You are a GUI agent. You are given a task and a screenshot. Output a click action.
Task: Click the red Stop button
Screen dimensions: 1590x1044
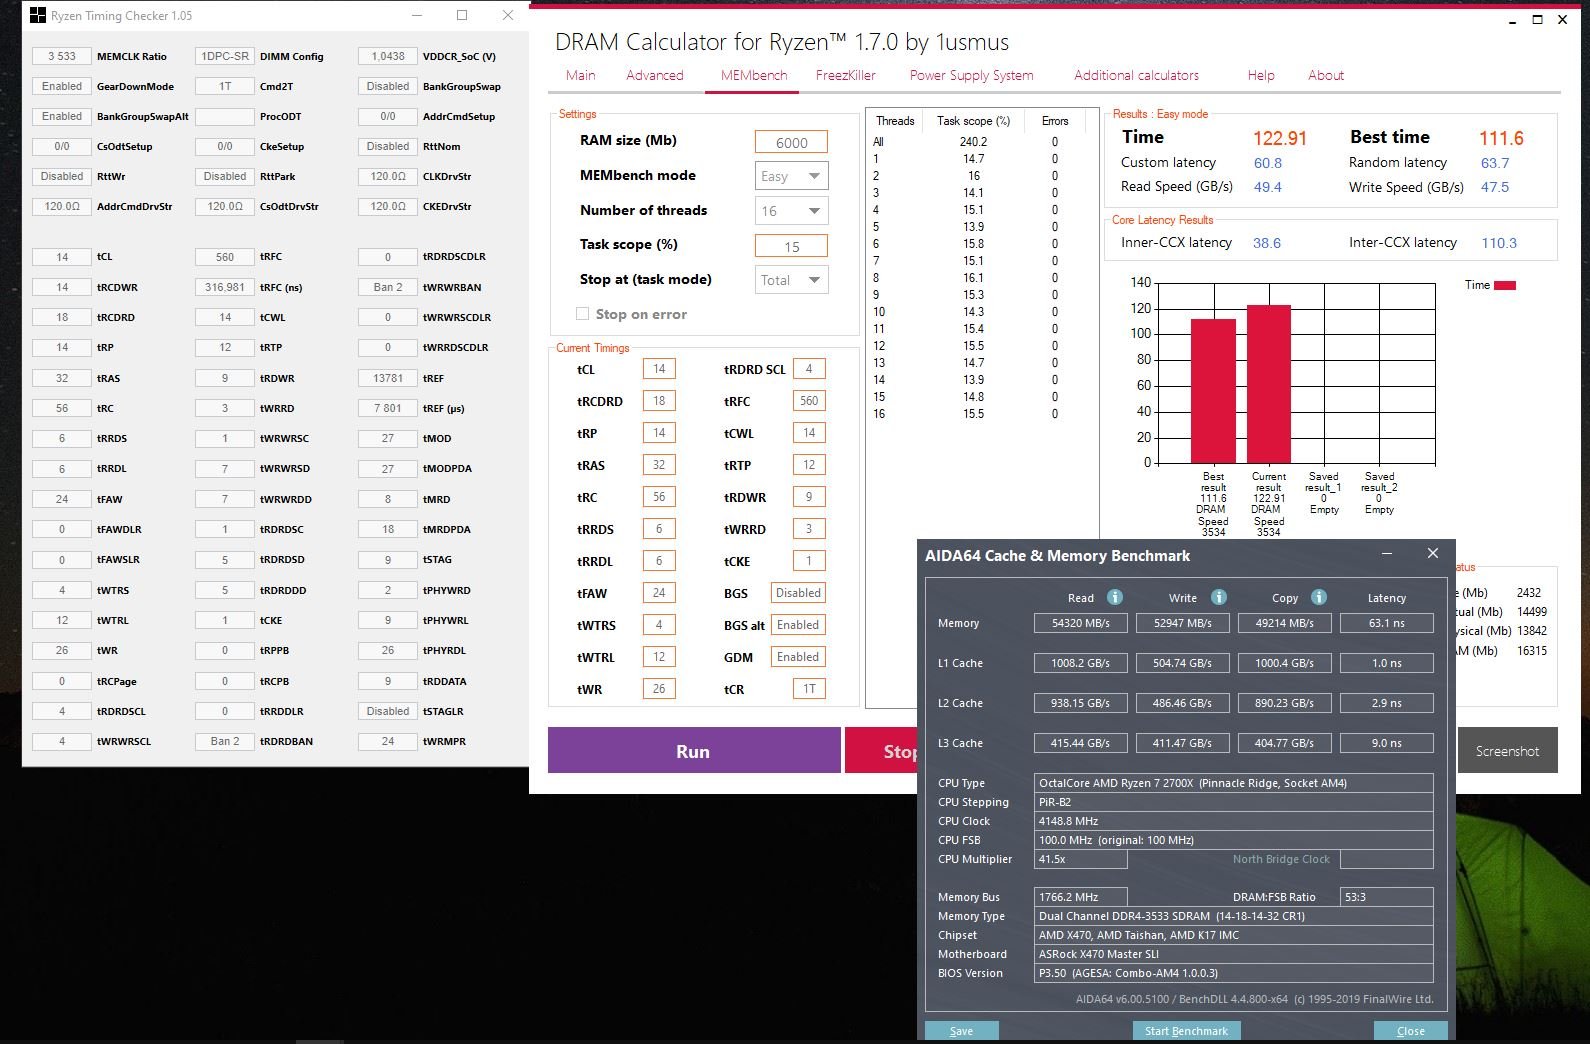pyautogui.click(x=881, y=750)
